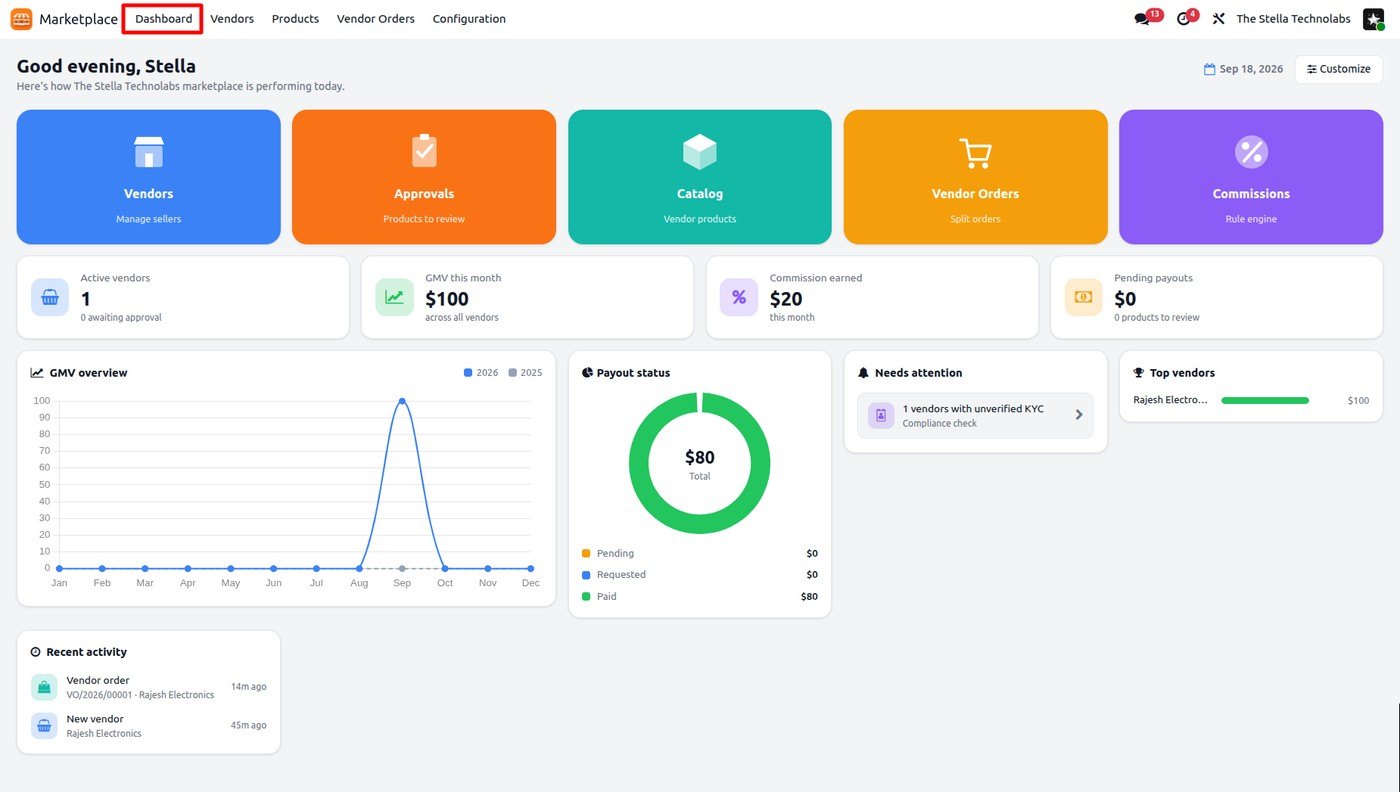Open The Stella Technolabs company switcher
The image size is (1400, 792).
1293,19
